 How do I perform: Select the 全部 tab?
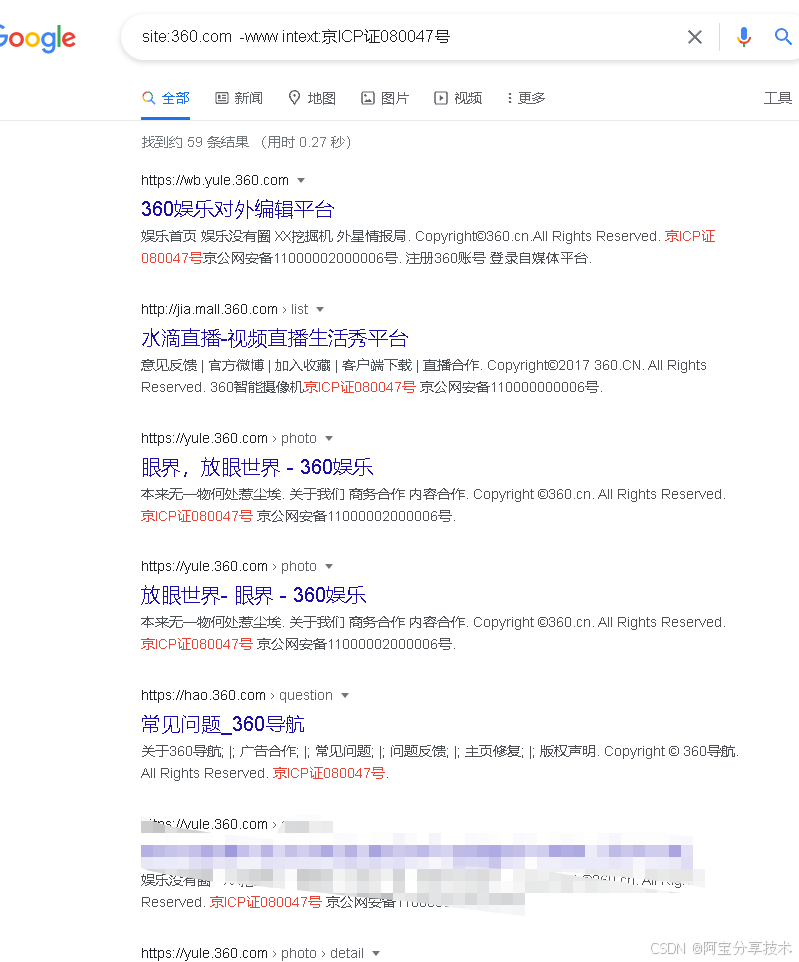click(166, 98)
